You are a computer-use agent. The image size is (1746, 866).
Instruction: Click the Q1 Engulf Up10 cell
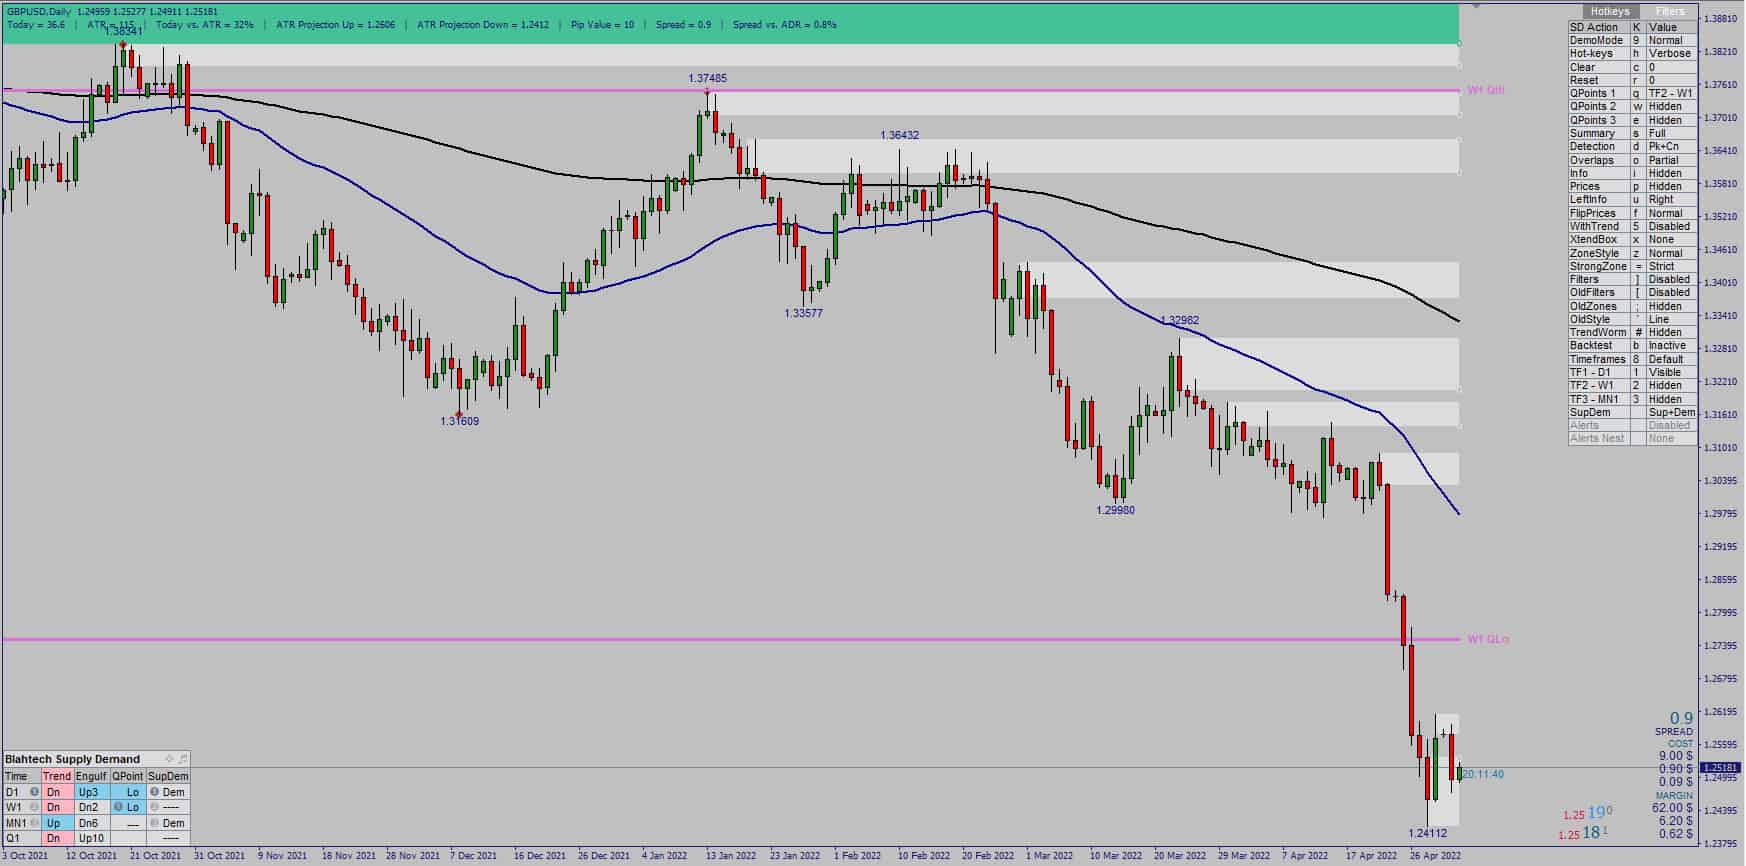(x=91, y=838)
